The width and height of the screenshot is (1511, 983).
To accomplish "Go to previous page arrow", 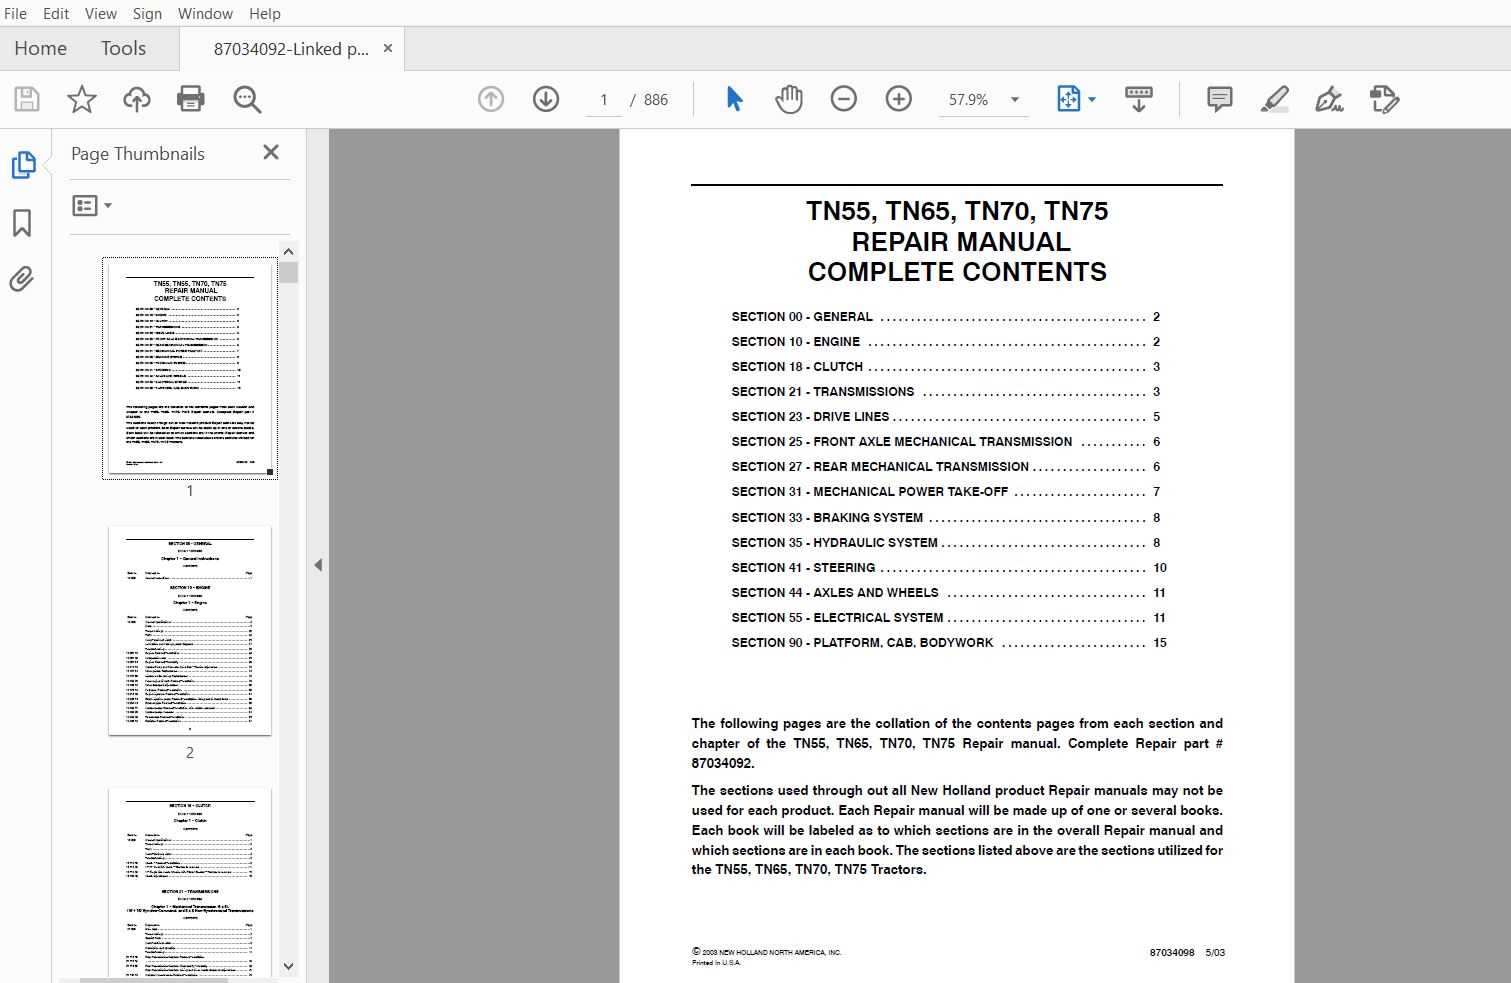I will click(x=491, y=99).
